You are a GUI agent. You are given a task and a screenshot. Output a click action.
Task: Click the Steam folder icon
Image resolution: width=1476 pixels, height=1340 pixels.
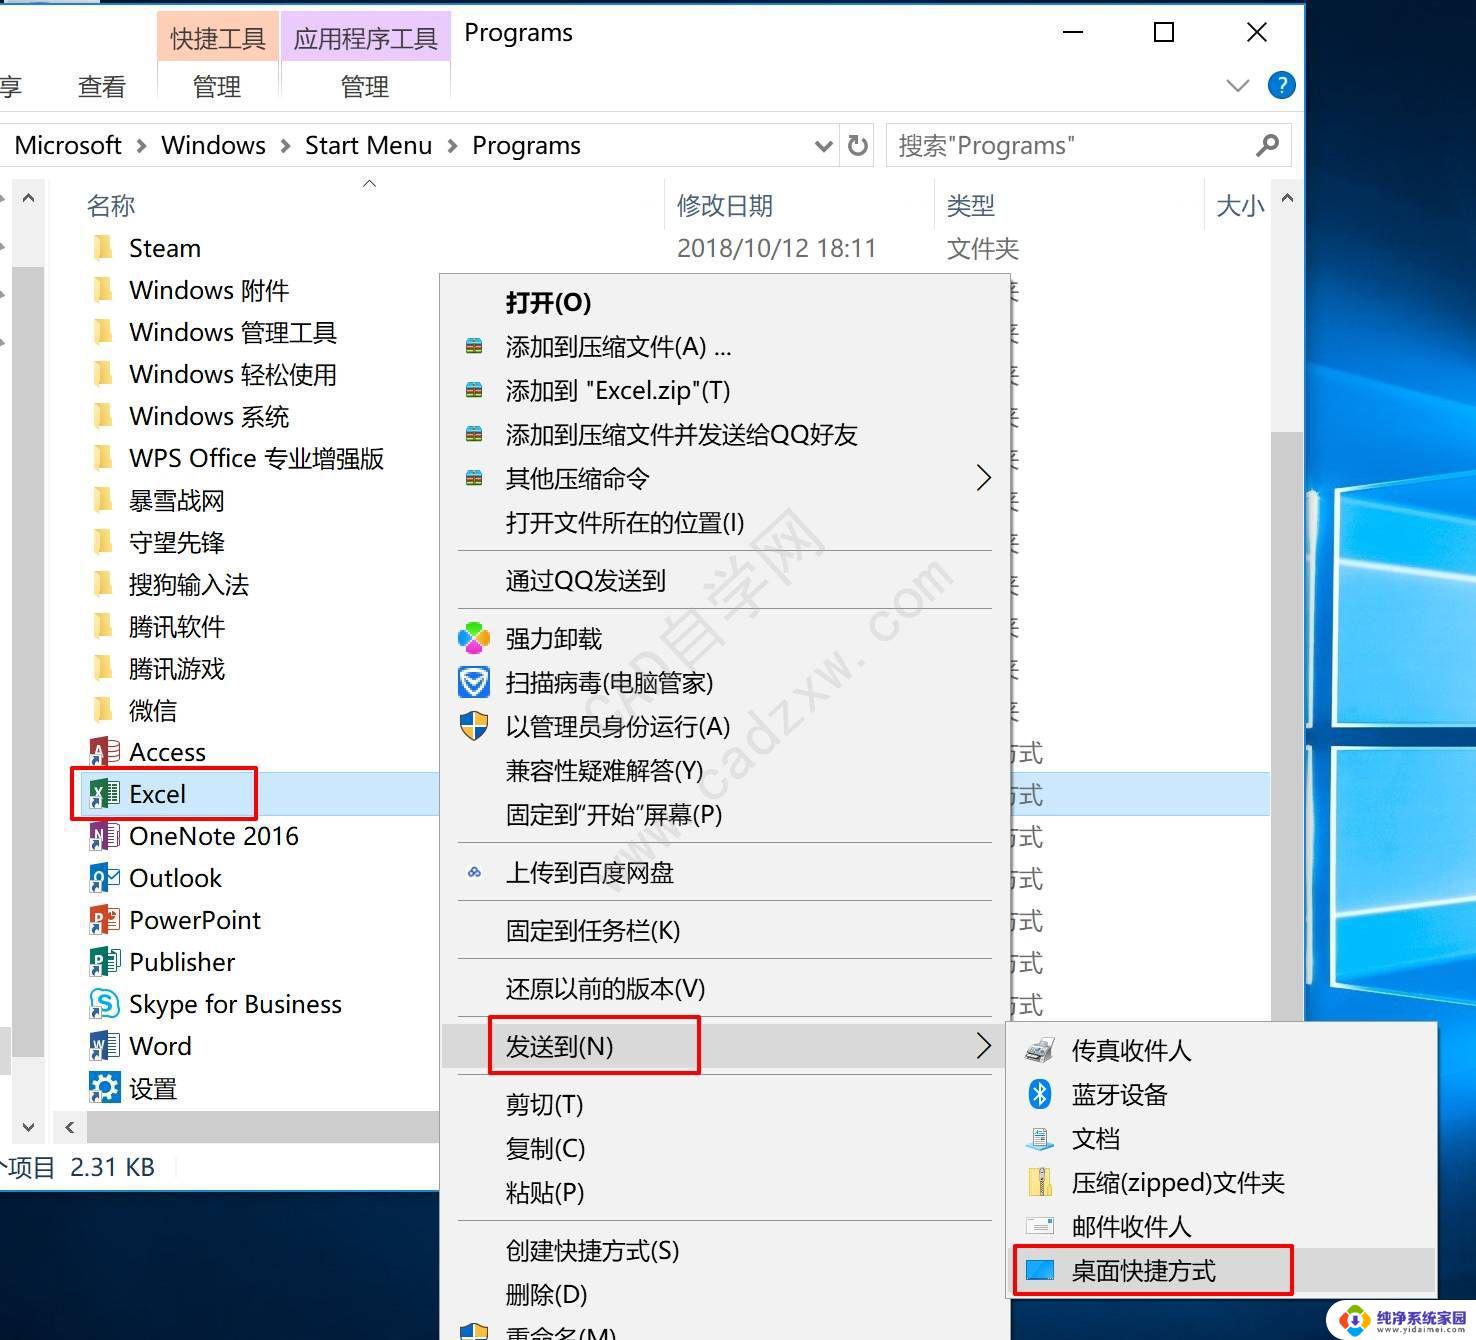click(x=103, y=247)
